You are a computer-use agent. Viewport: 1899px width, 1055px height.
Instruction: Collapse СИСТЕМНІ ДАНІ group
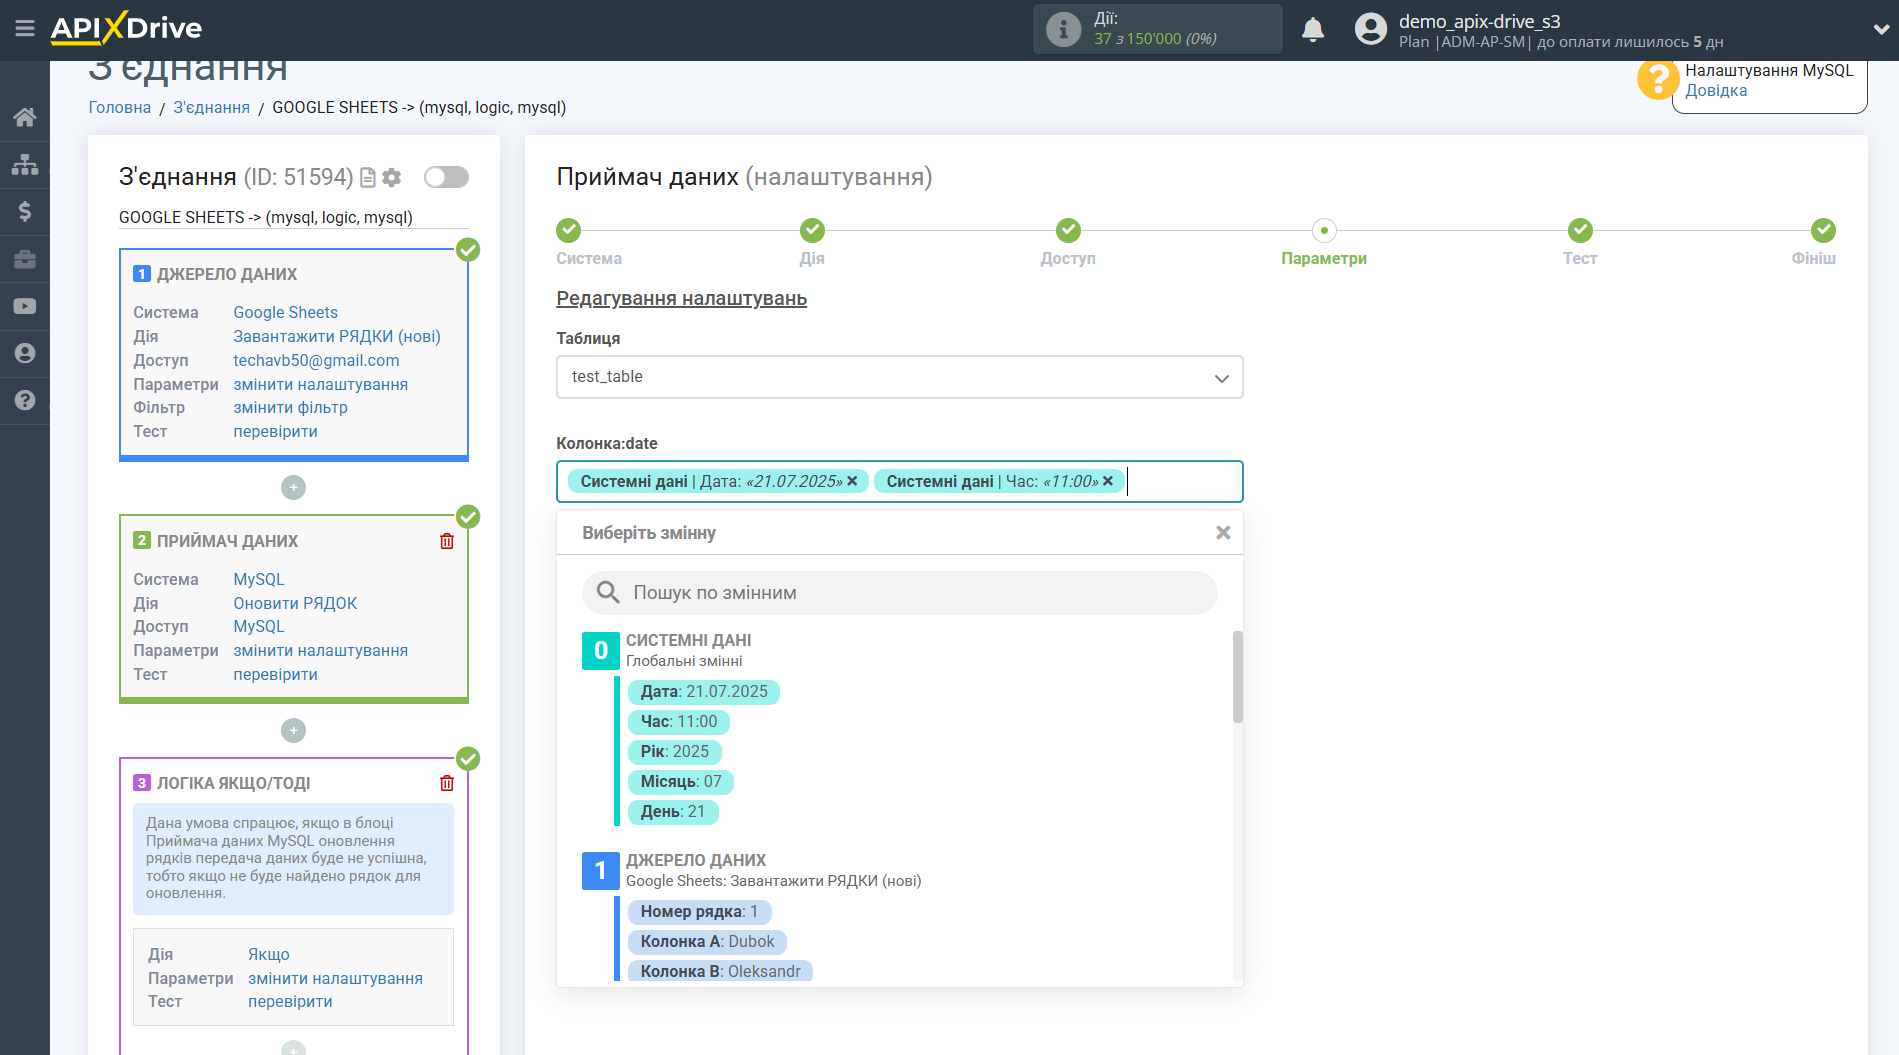(600, 650)
